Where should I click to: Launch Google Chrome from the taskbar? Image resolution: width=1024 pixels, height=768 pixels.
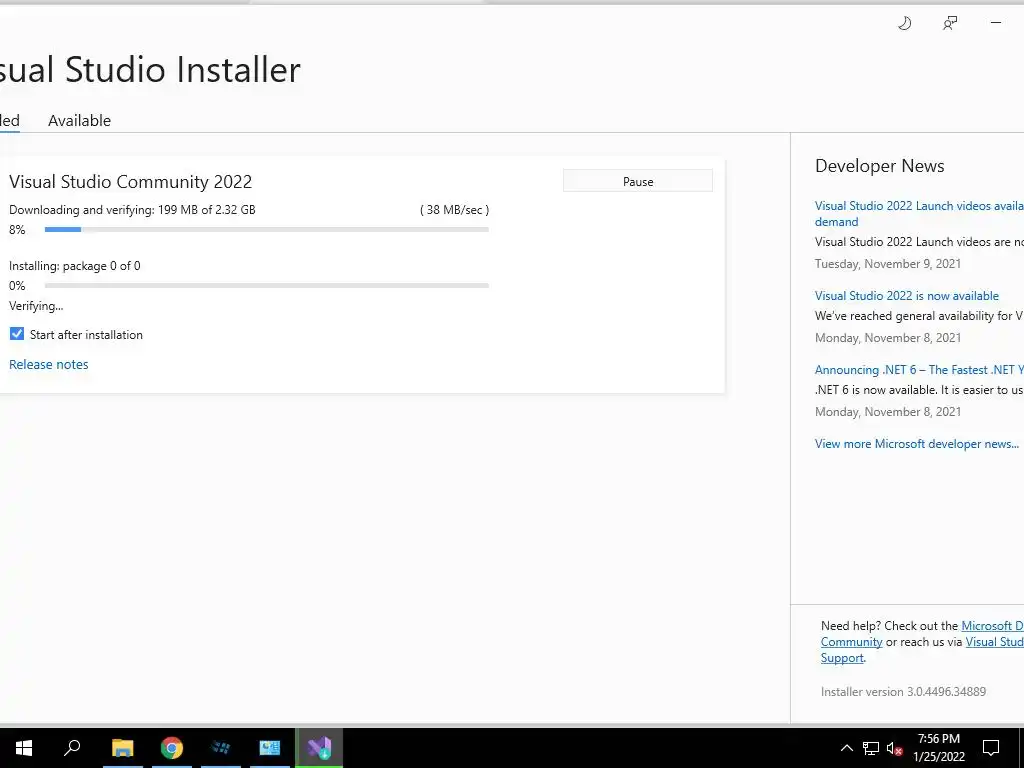pos(172,748)
